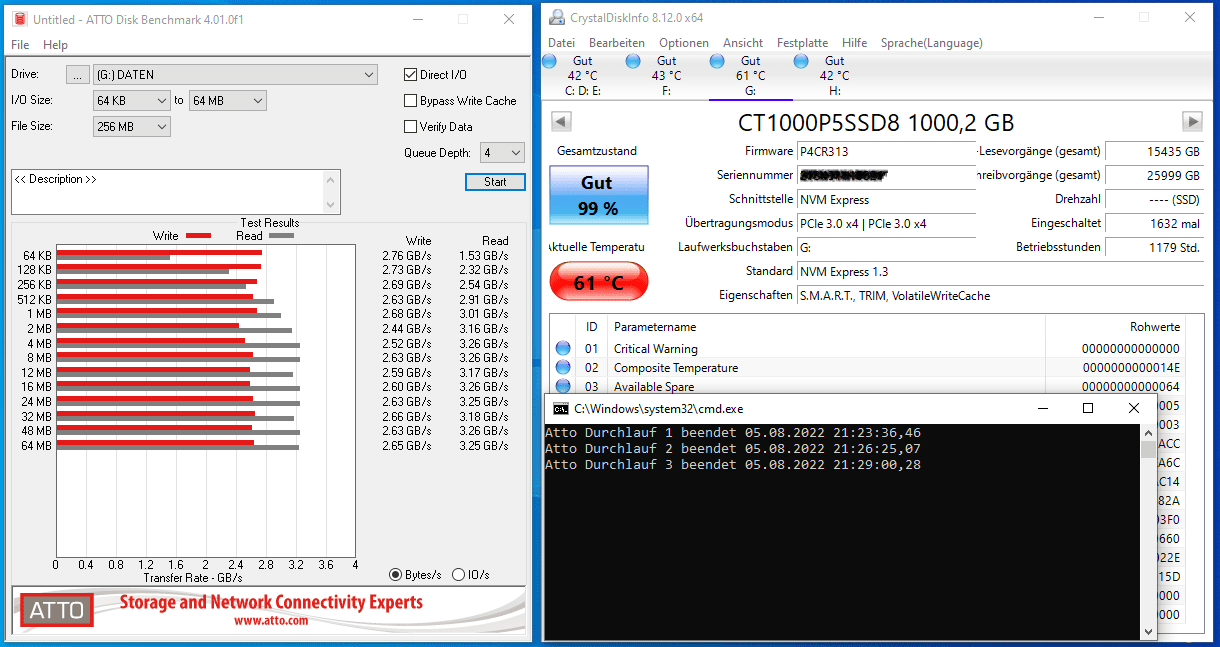Click the Description box scroll down arrow
This screenshot has width=1220, height=647.
[332, 206]
